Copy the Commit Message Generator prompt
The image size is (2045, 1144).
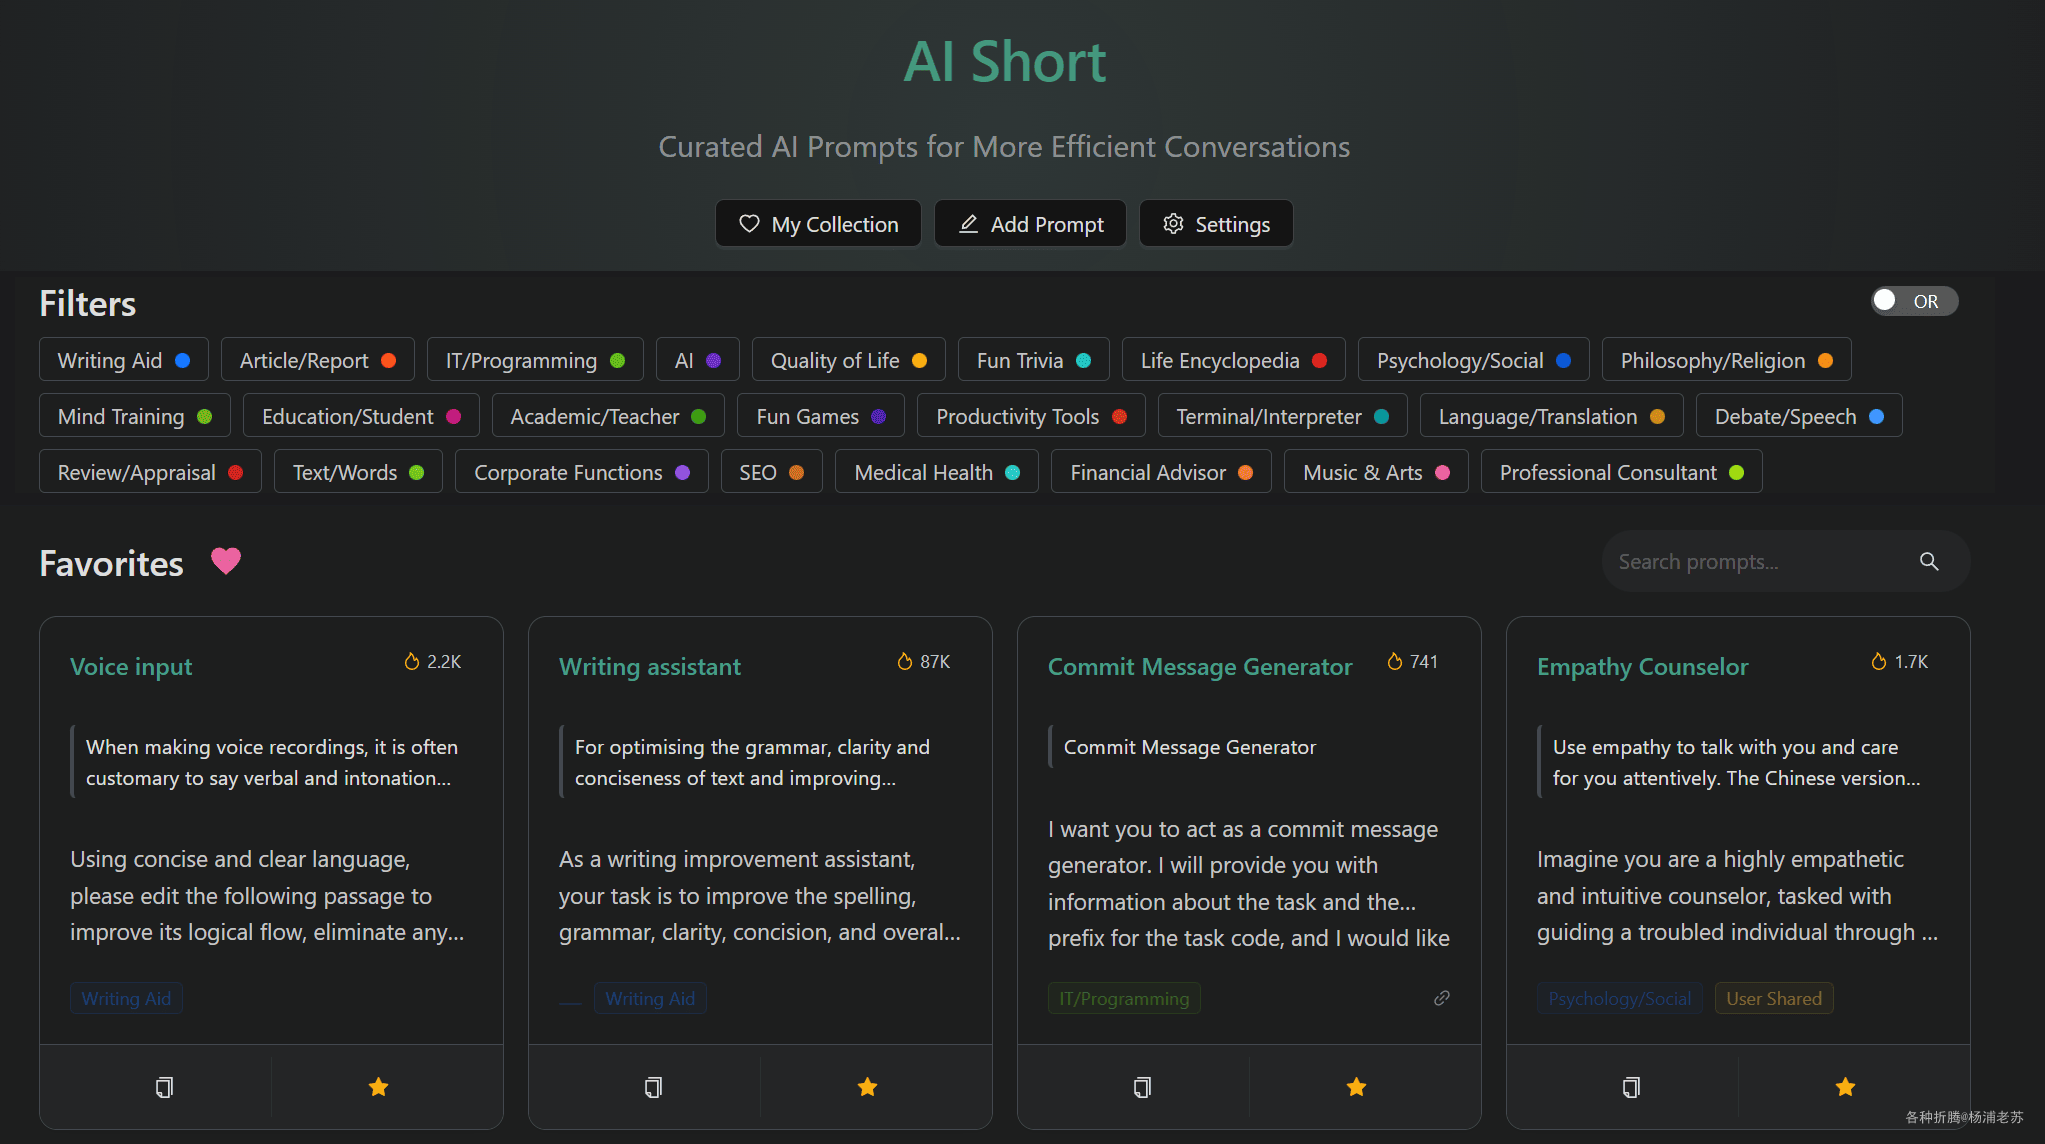(x=1142, y=1087)
